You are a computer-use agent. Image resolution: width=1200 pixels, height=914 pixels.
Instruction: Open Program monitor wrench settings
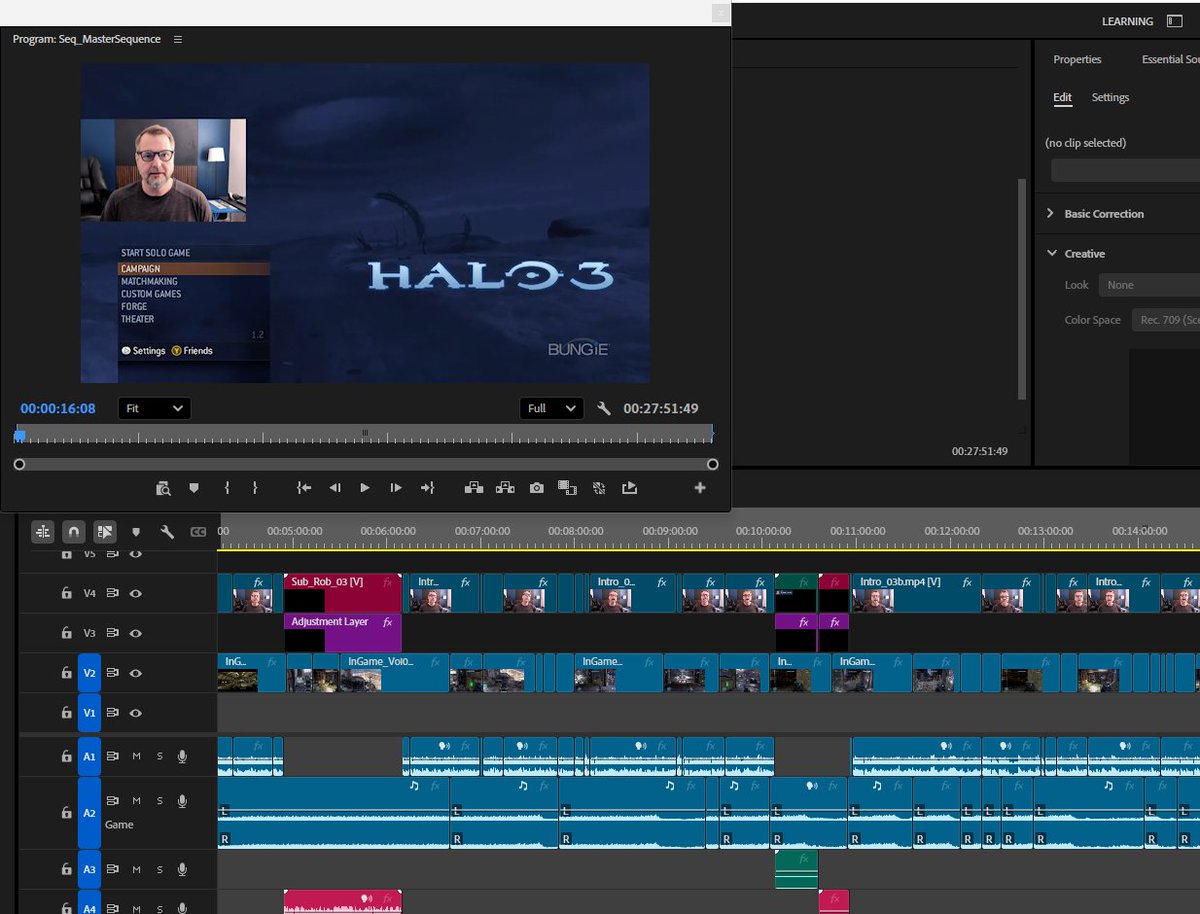pos(604,408)
